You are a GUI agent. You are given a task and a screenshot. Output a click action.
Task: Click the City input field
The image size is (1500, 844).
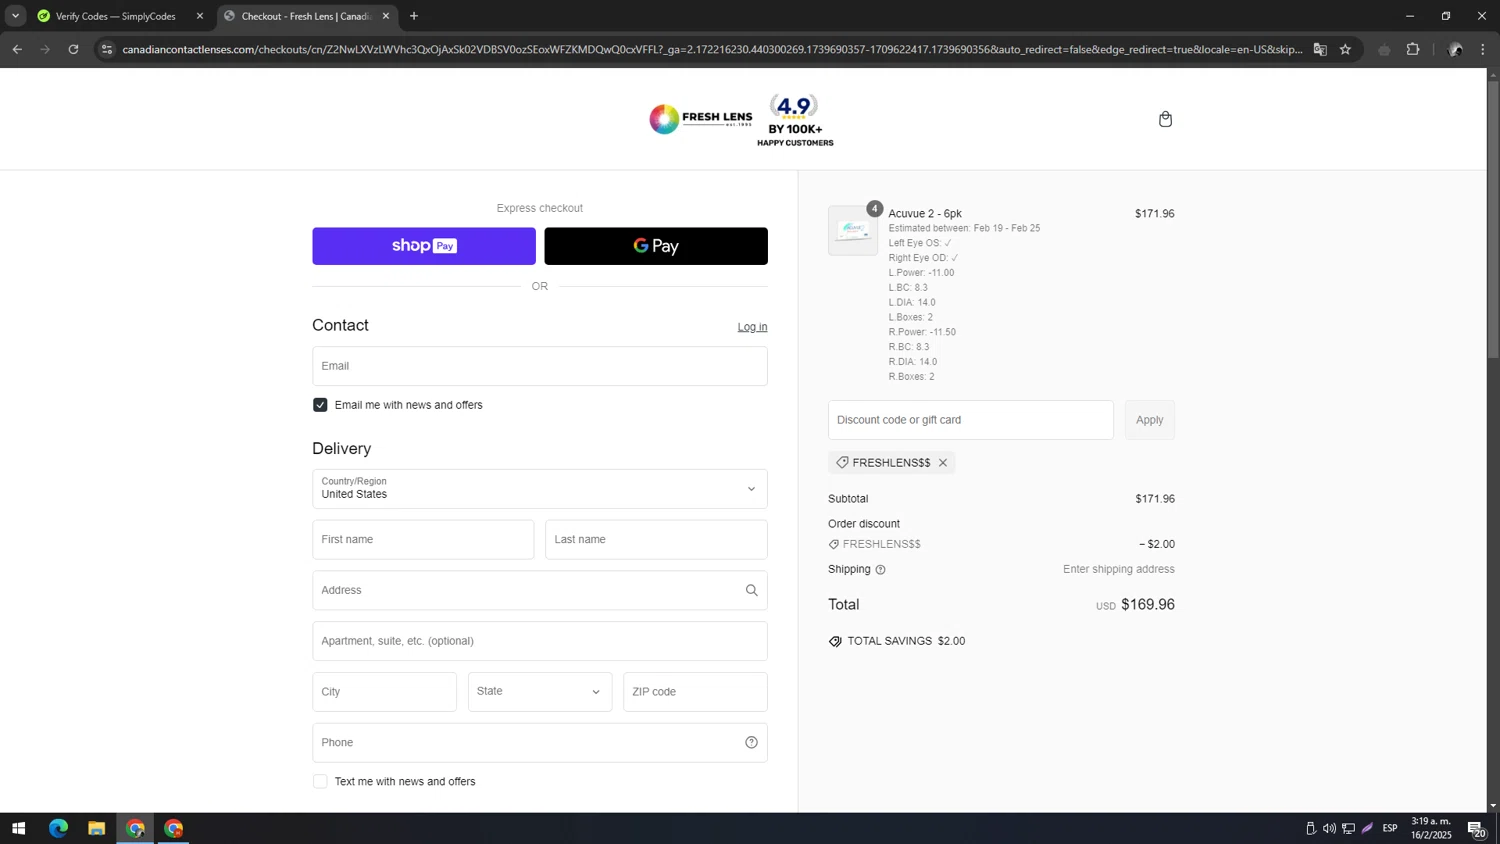[x=384, y=692]
